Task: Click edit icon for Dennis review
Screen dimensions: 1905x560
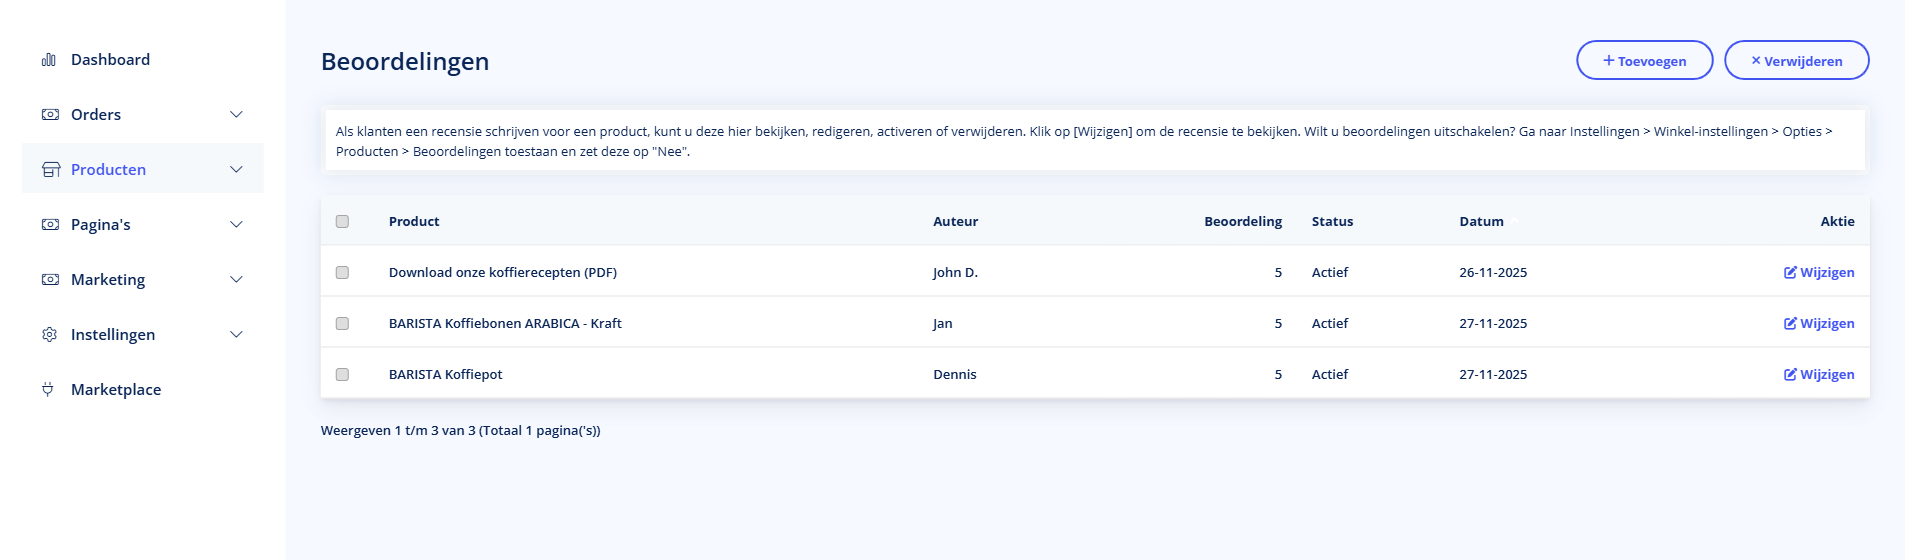Action: [1790, 375]
